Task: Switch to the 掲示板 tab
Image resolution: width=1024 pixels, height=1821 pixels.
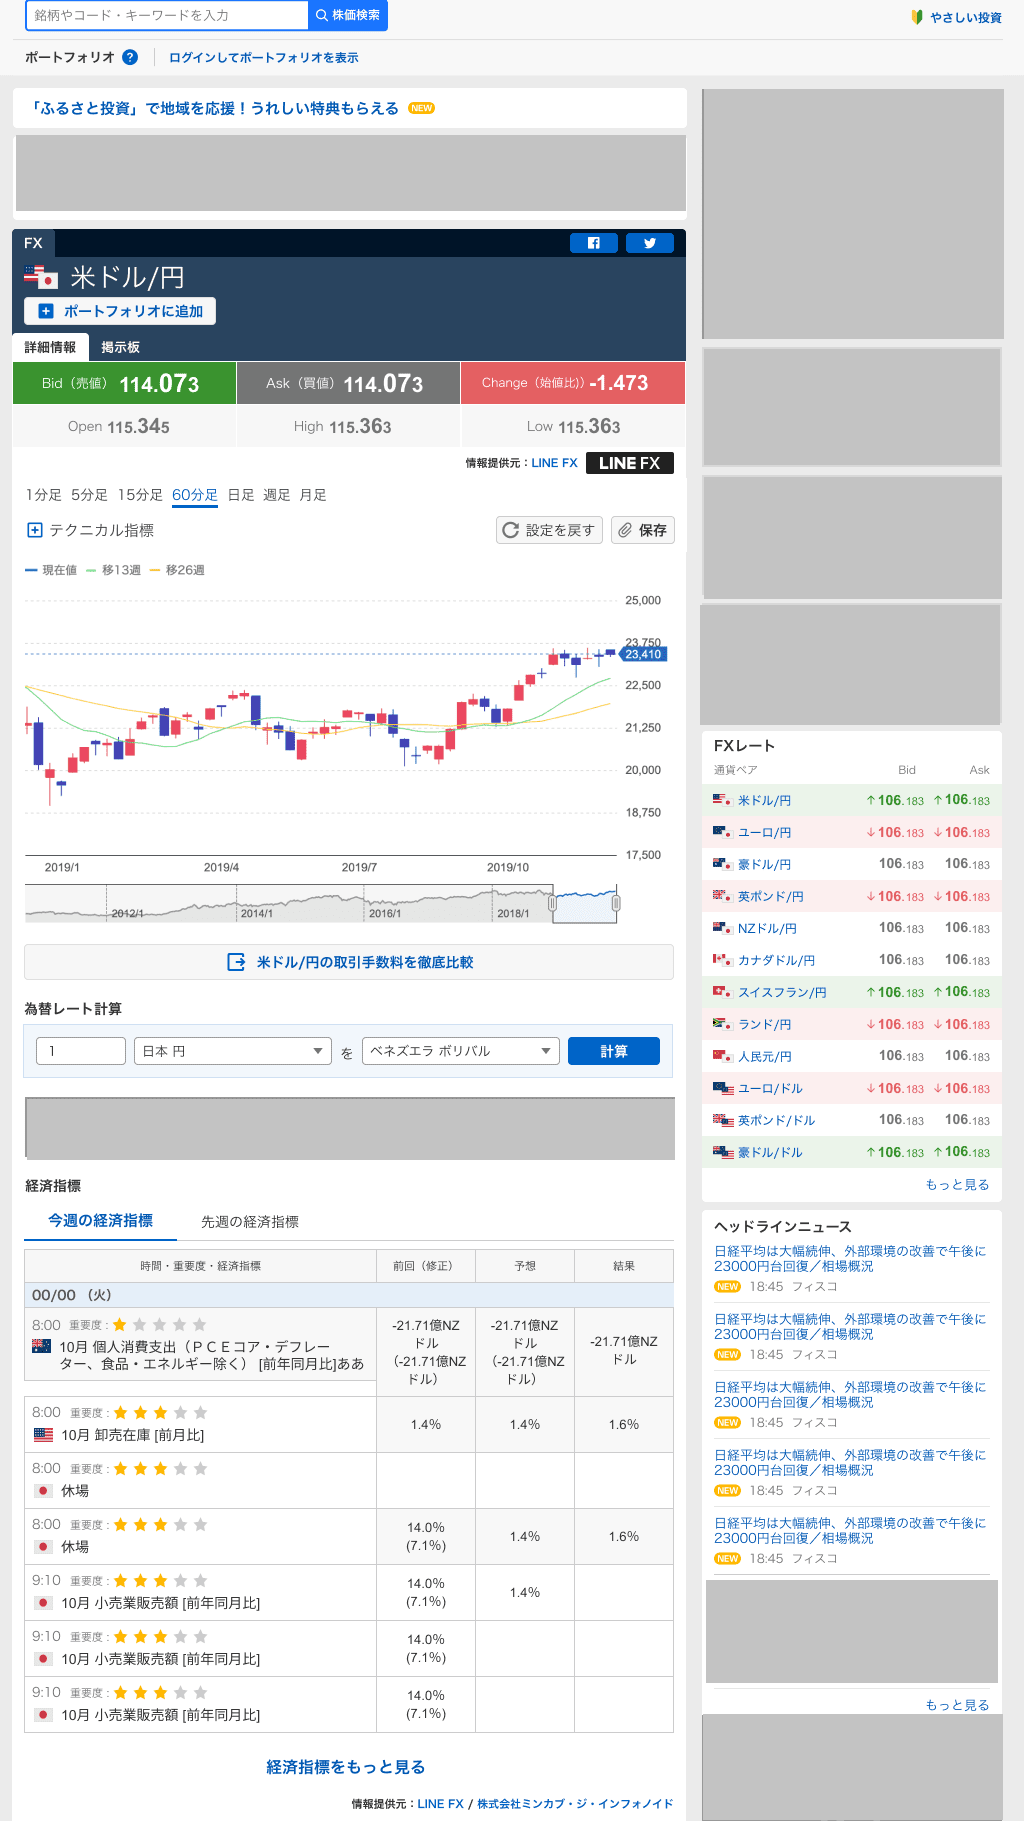Action: [120, 347]
